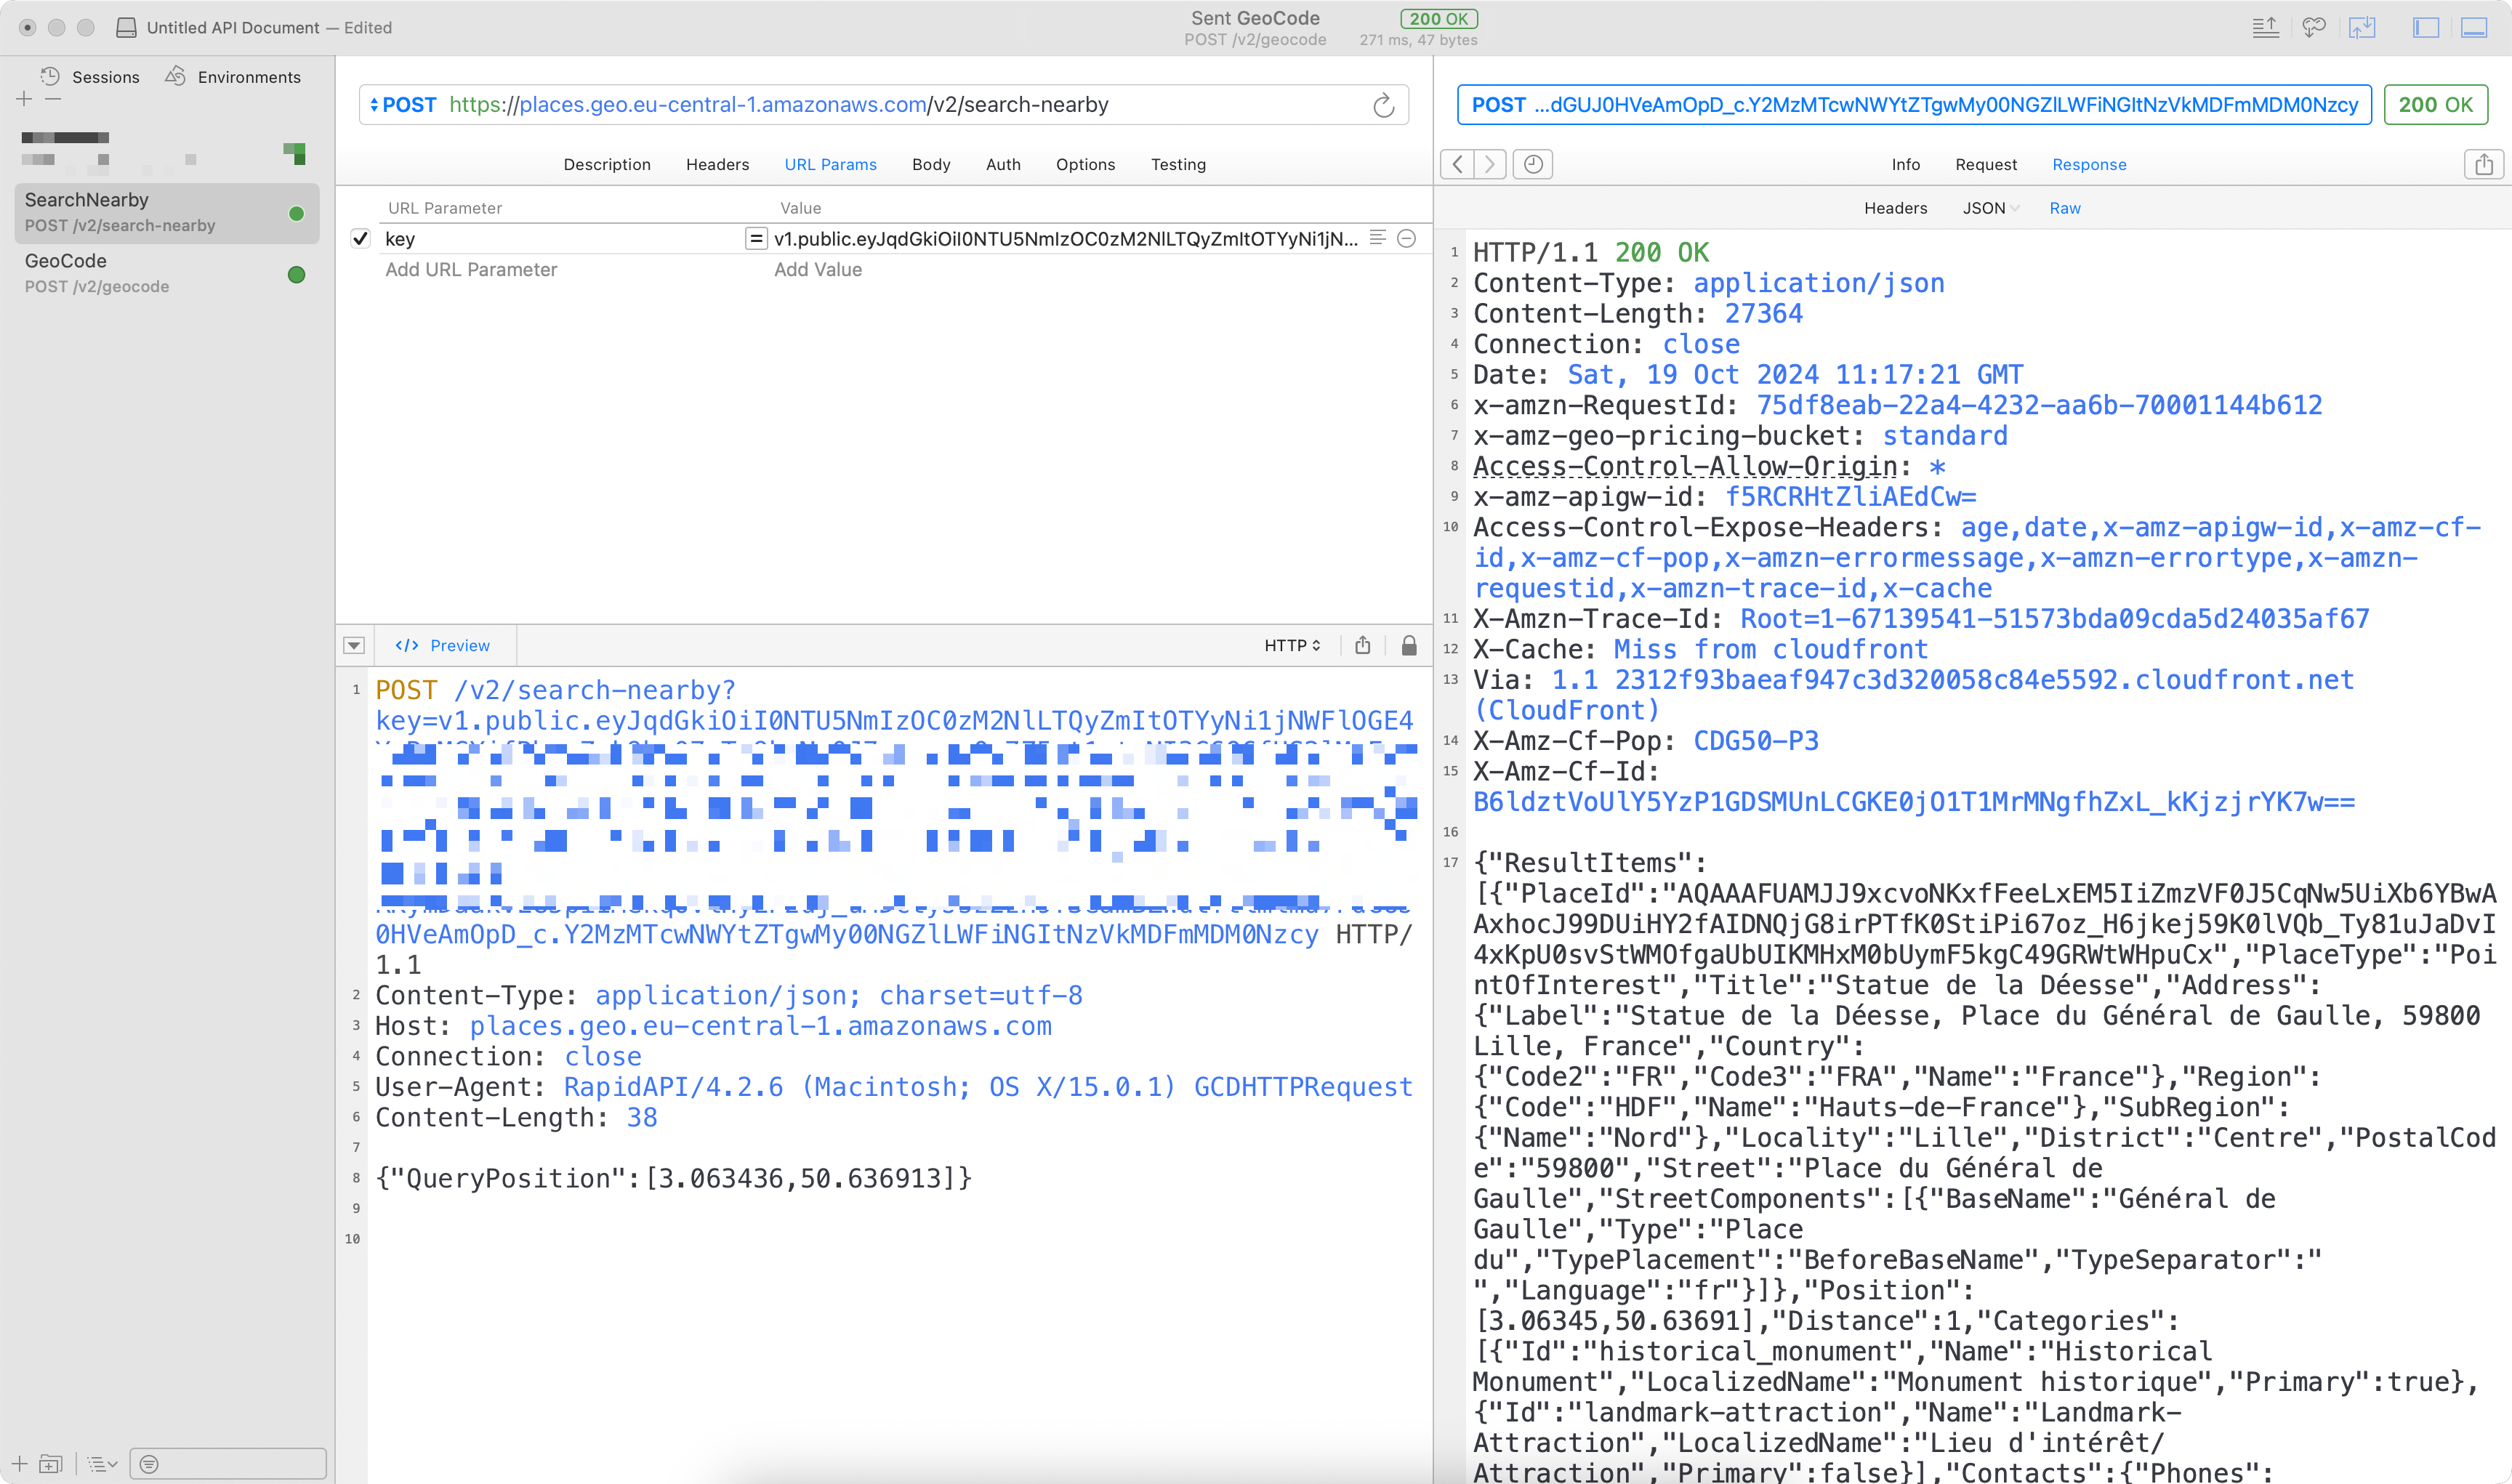Click the Add URL Parameter field

(471, 269)
